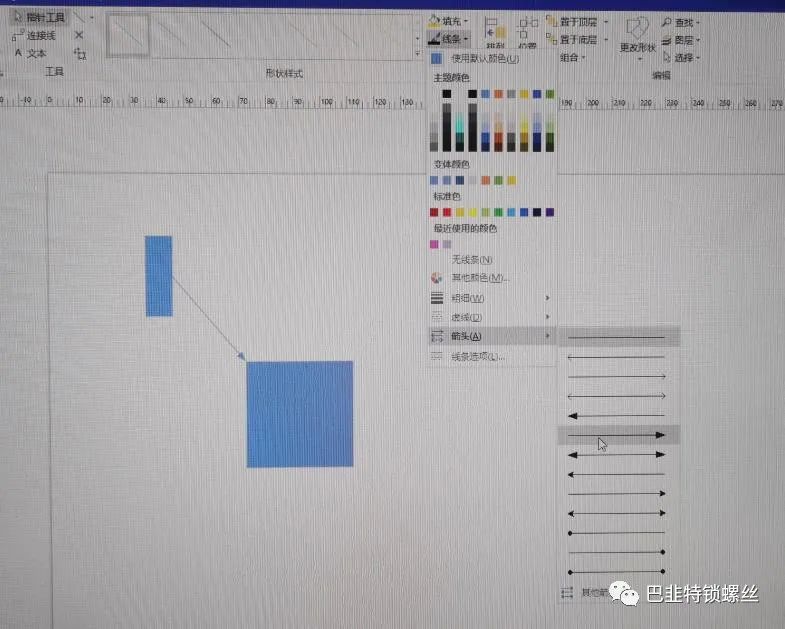Click the arrows icon beside 箭头(A)
Image resolution: width=785 pixels, height=629 pixels.
pyautogui.click(x=437, y=336)
